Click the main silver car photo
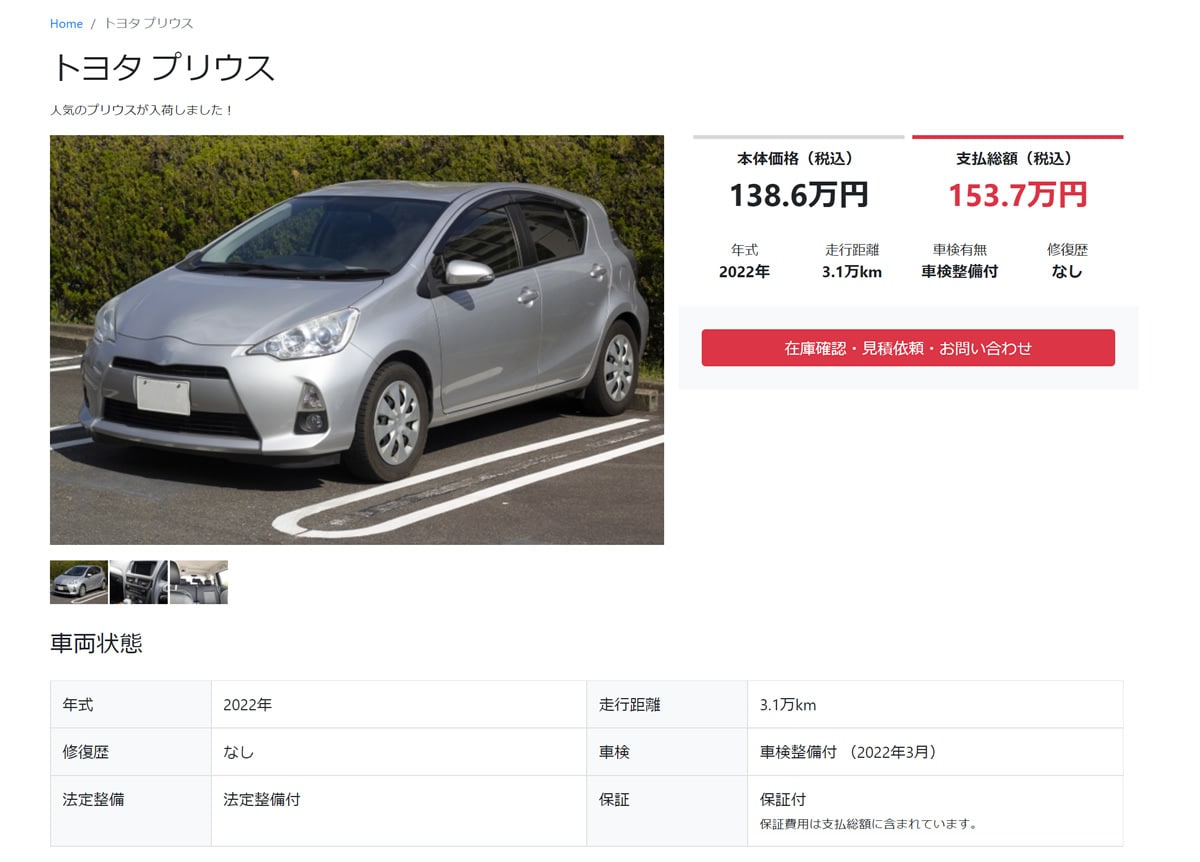Image resolution: width=1200 pixels, height=862 pixels. (357, 340)
